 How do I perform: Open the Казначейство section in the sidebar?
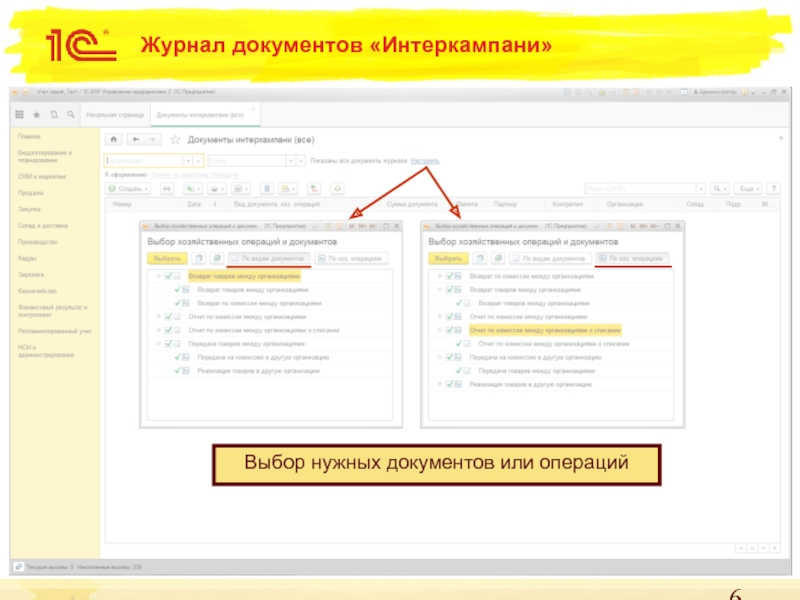coord(37,291)
